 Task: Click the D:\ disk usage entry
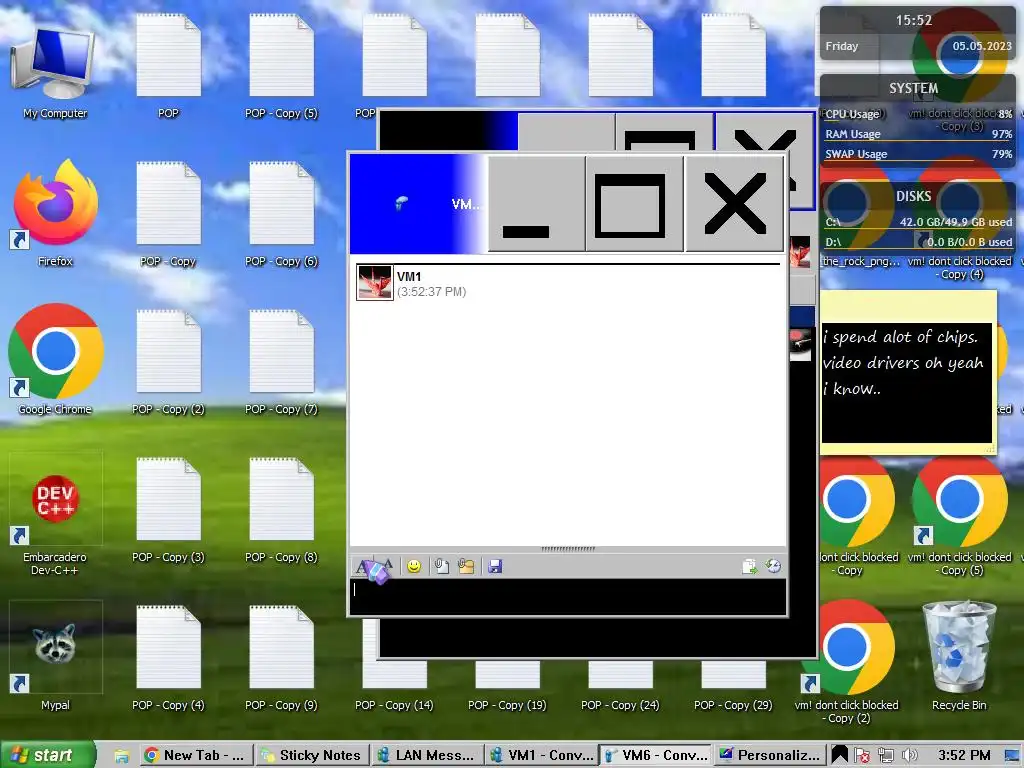click(918, 242)
